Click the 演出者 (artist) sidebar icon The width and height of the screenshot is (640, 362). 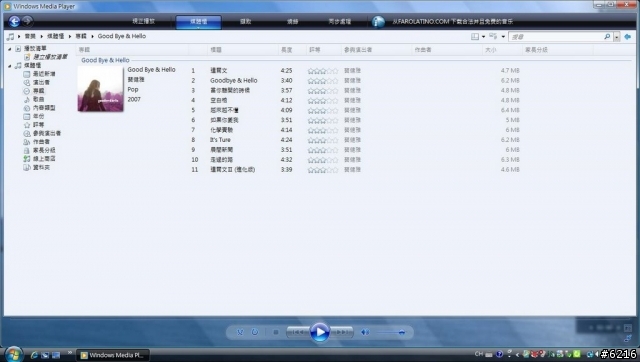tap(27, 82)
